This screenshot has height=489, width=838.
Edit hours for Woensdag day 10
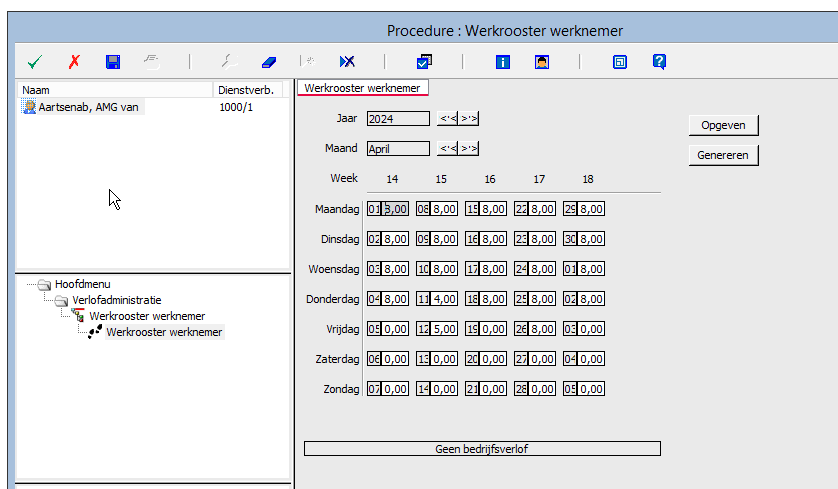click(444, 269)
